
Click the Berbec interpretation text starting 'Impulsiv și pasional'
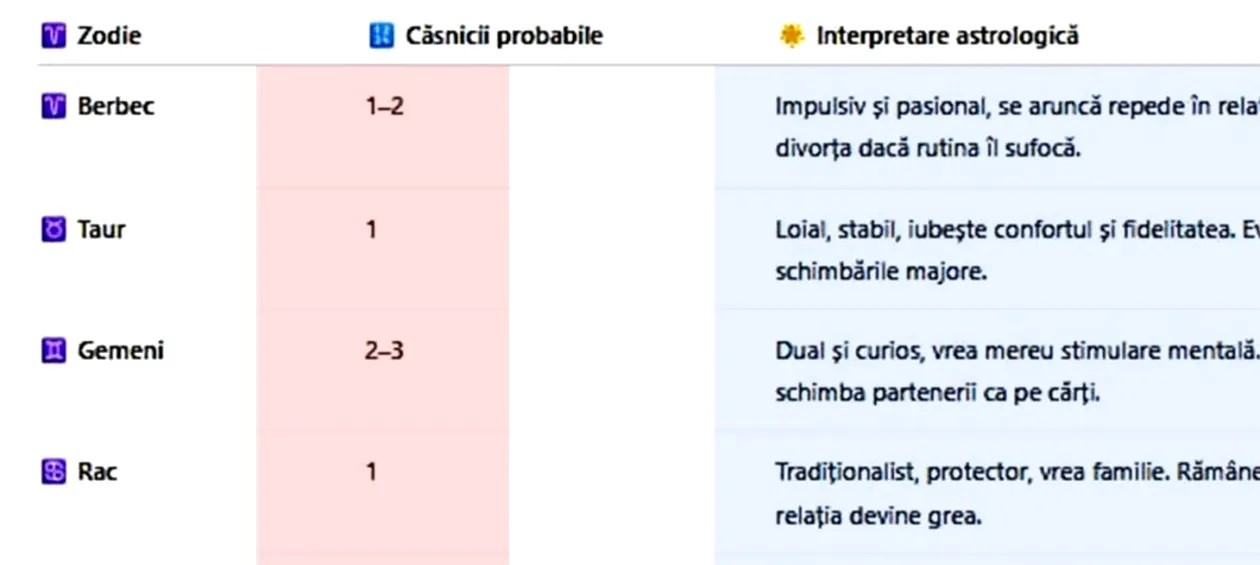click(x=1000, y=106)
